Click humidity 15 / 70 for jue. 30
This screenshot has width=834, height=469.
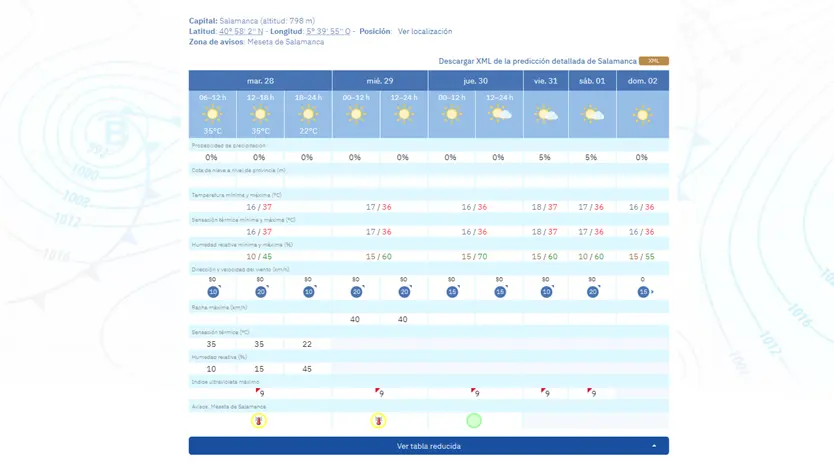click(474, 256)
